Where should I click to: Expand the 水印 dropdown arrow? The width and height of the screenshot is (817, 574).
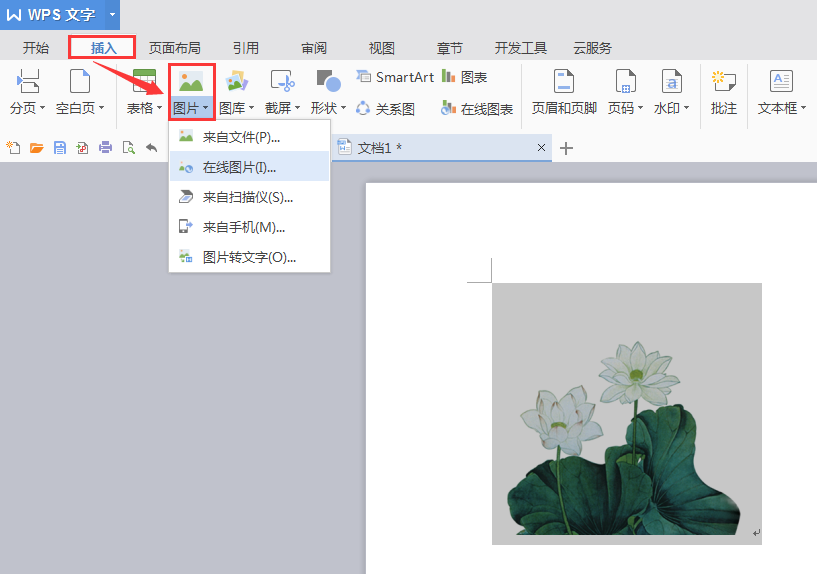686,108
